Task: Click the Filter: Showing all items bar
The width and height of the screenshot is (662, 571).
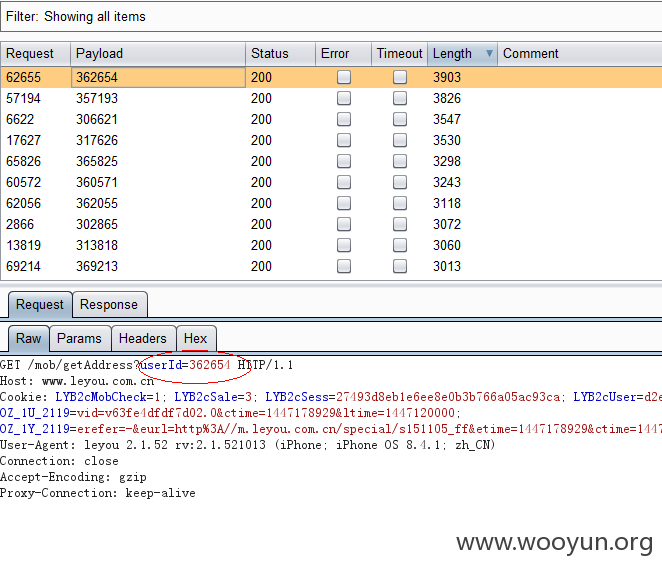Action: [x=331, y=16]
